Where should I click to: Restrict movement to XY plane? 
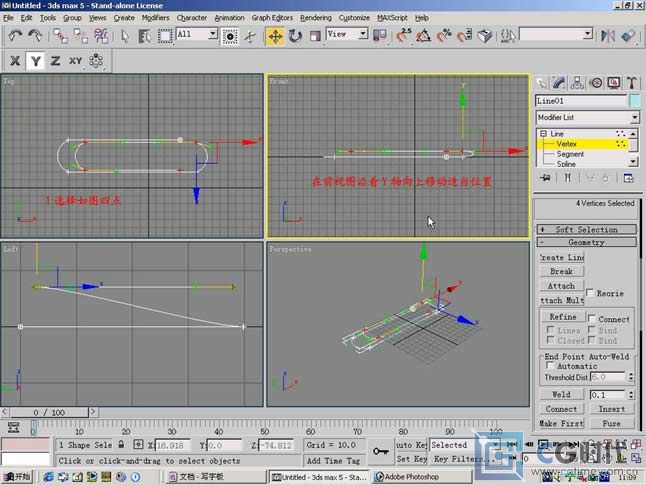pyautogui.click(x=75, y=61)
